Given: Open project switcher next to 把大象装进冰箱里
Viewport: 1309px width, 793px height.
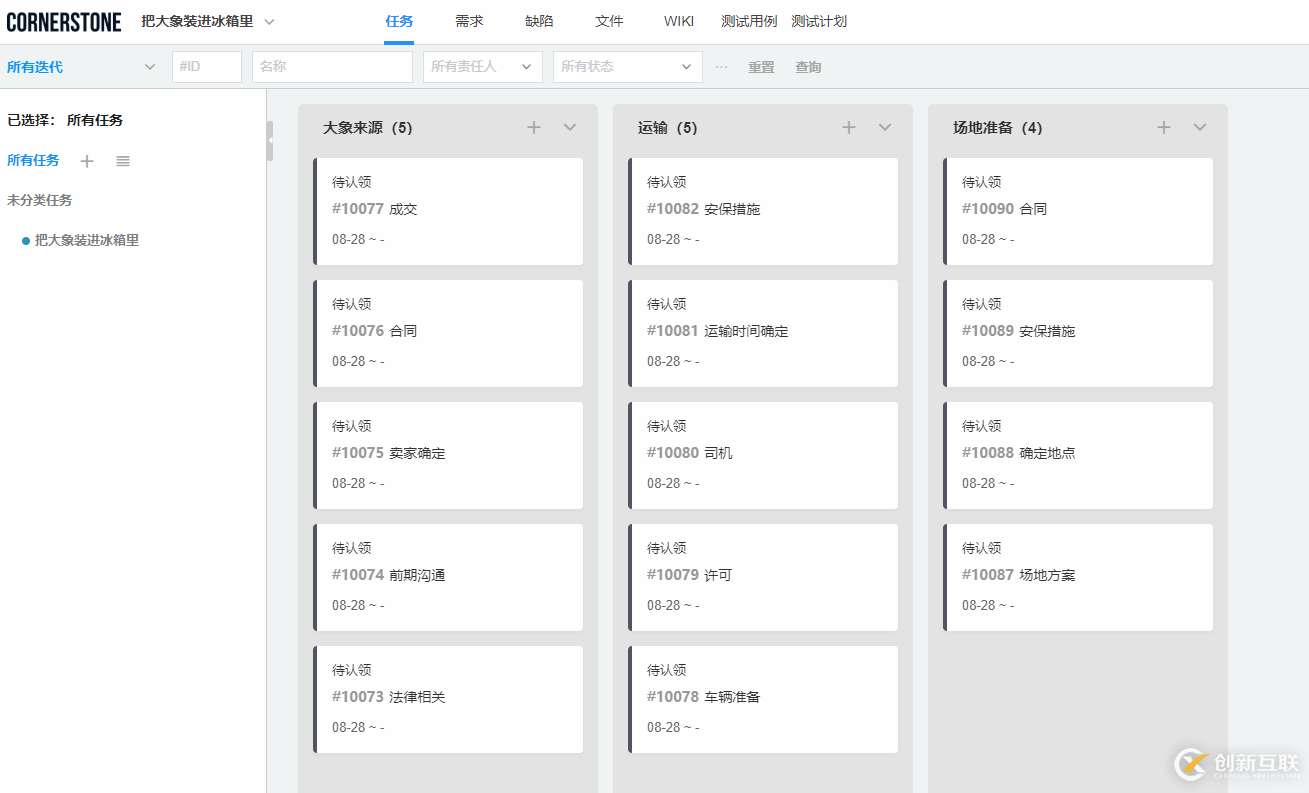Looking at the screenshot, I should click(268, 20).
